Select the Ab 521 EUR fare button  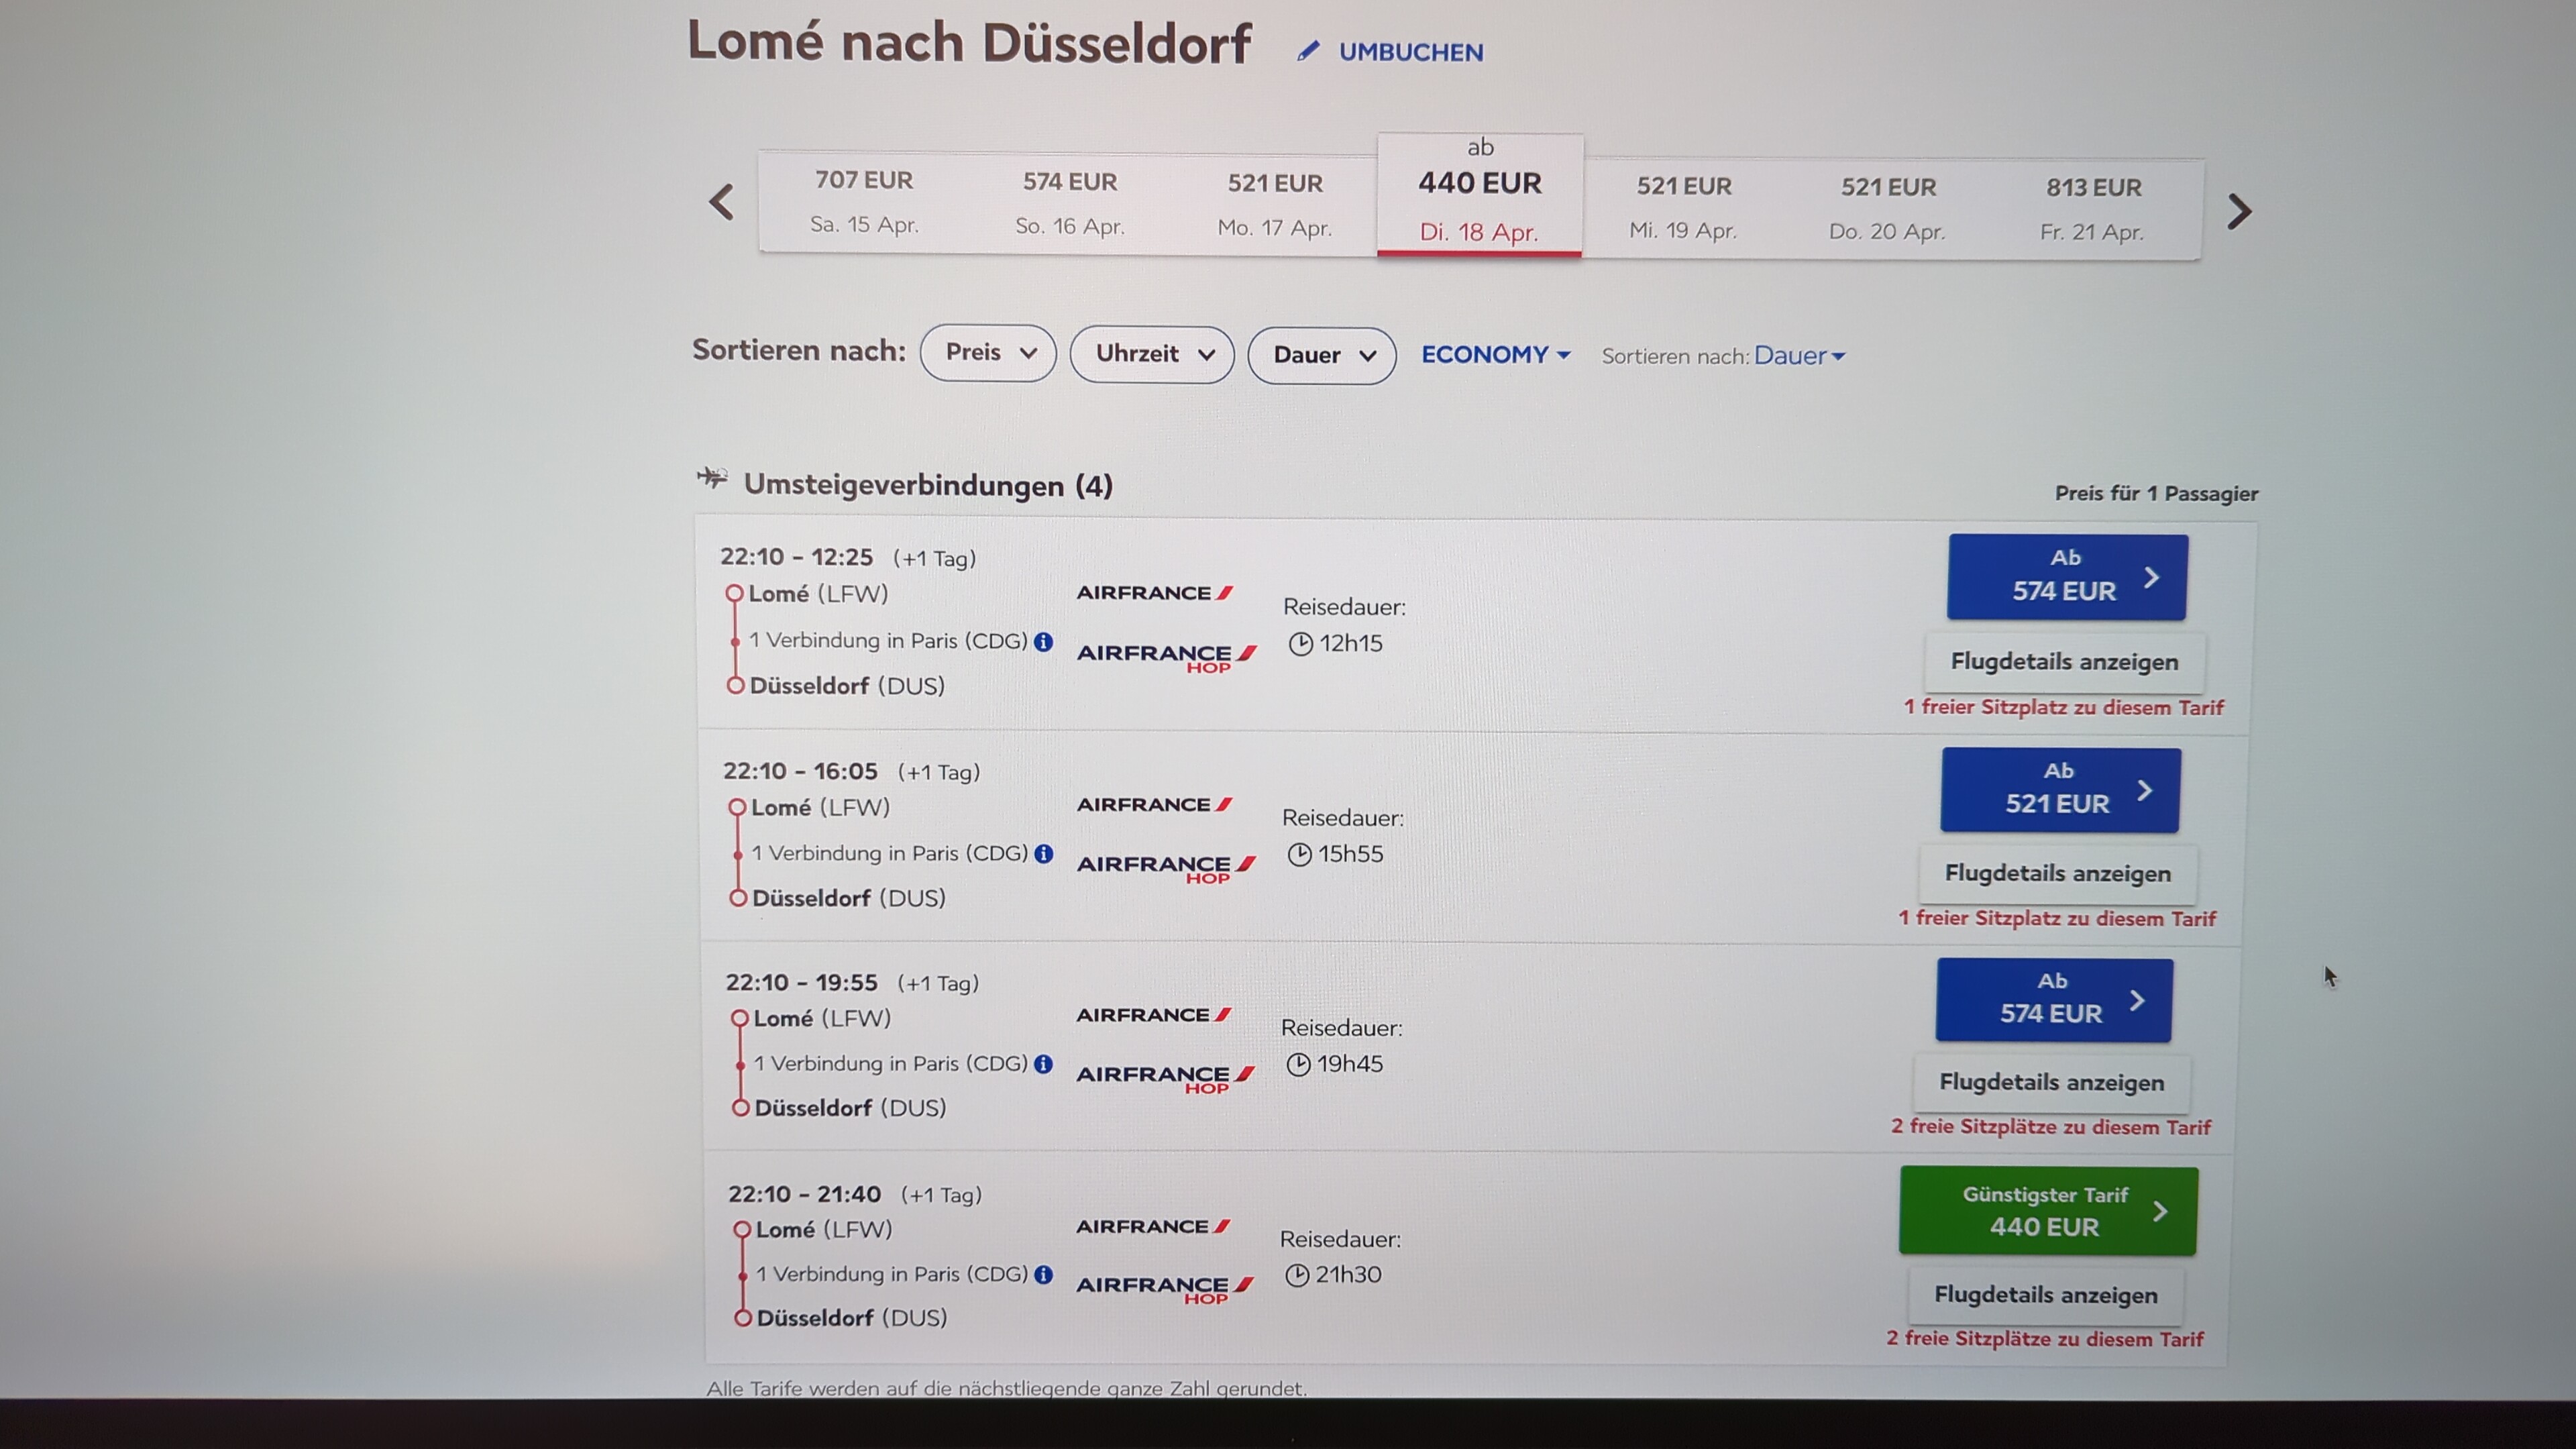2059,789
